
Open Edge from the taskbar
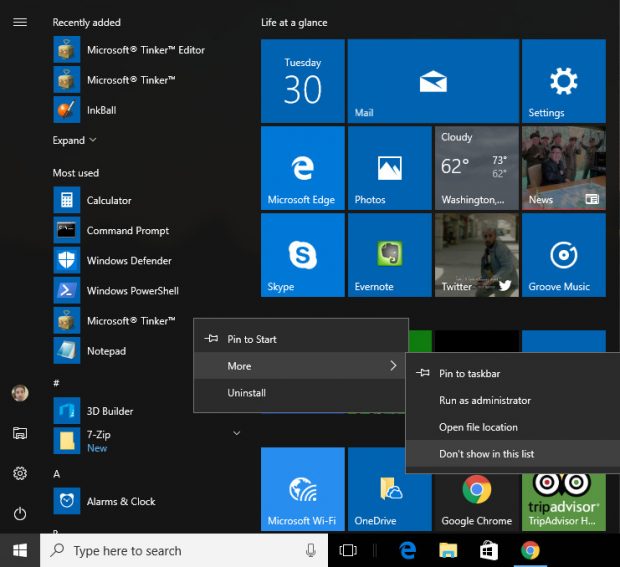tap(407, 550)
